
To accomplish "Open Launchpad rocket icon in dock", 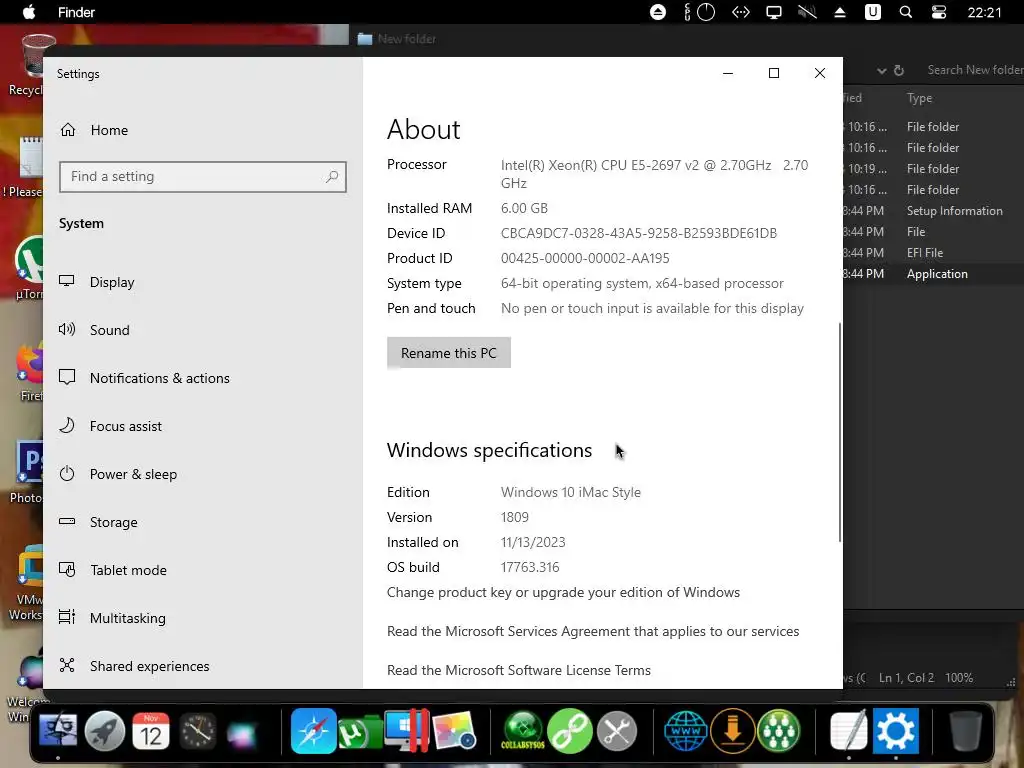I will click(104, 730).
